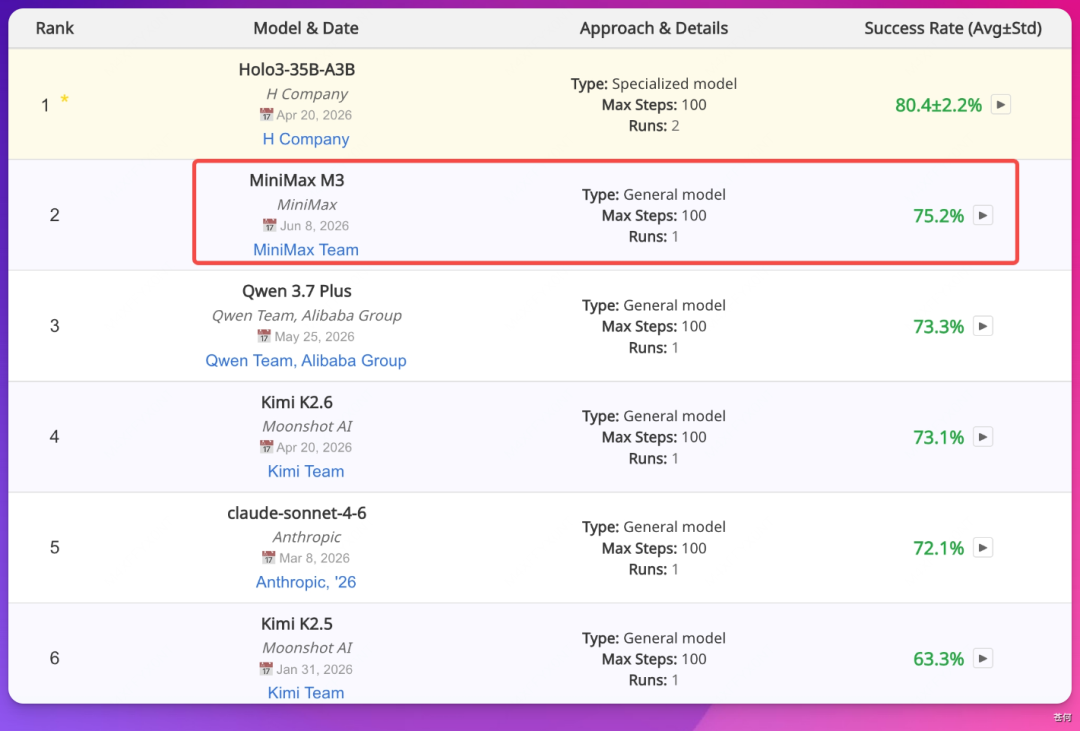Expand details arrow next to 73.3% score

pos(983,326)
